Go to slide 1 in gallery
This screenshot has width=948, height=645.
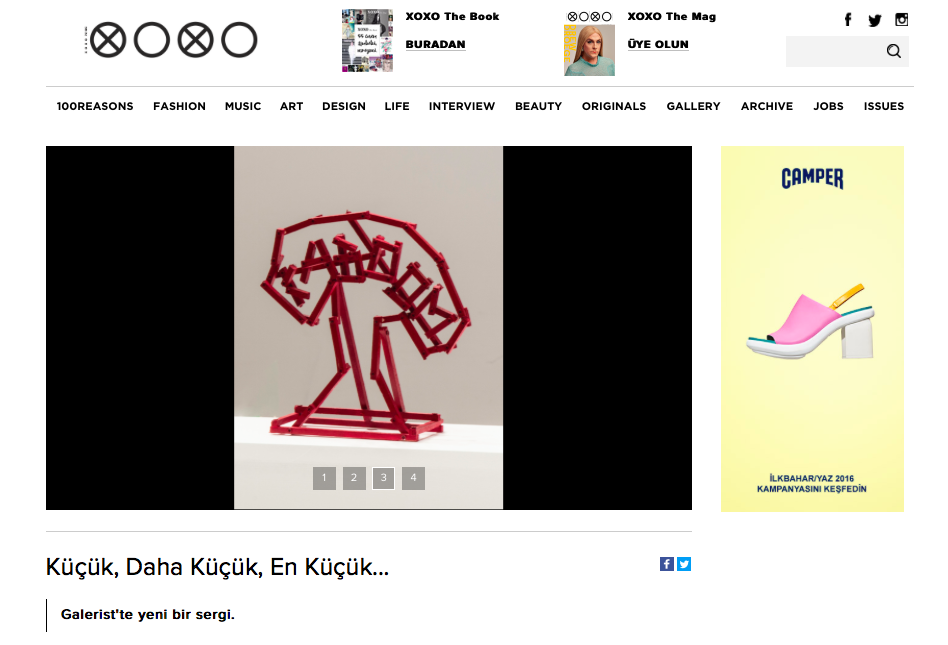324,478
